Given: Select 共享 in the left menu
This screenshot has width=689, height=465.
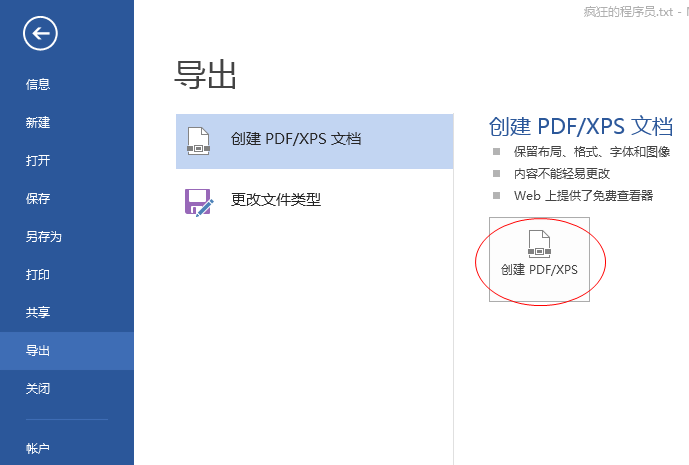Looking at the screenshot, I should pyautogui.click(x=38, y=313).
